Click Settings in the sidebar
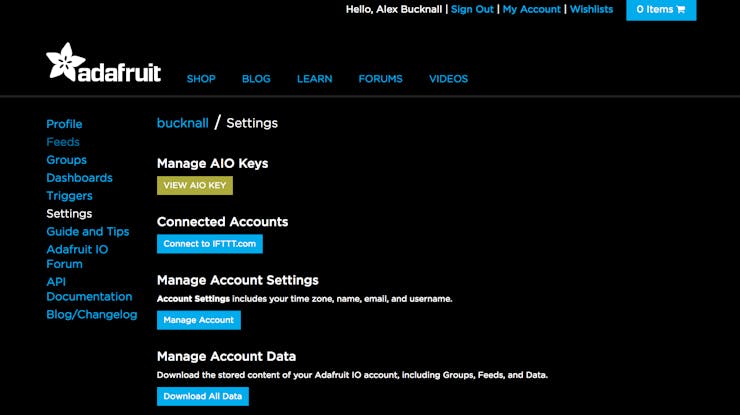Image resolution: width=740 pixels, height=415 pixels. pyautogui.click(x=69, y=214)
